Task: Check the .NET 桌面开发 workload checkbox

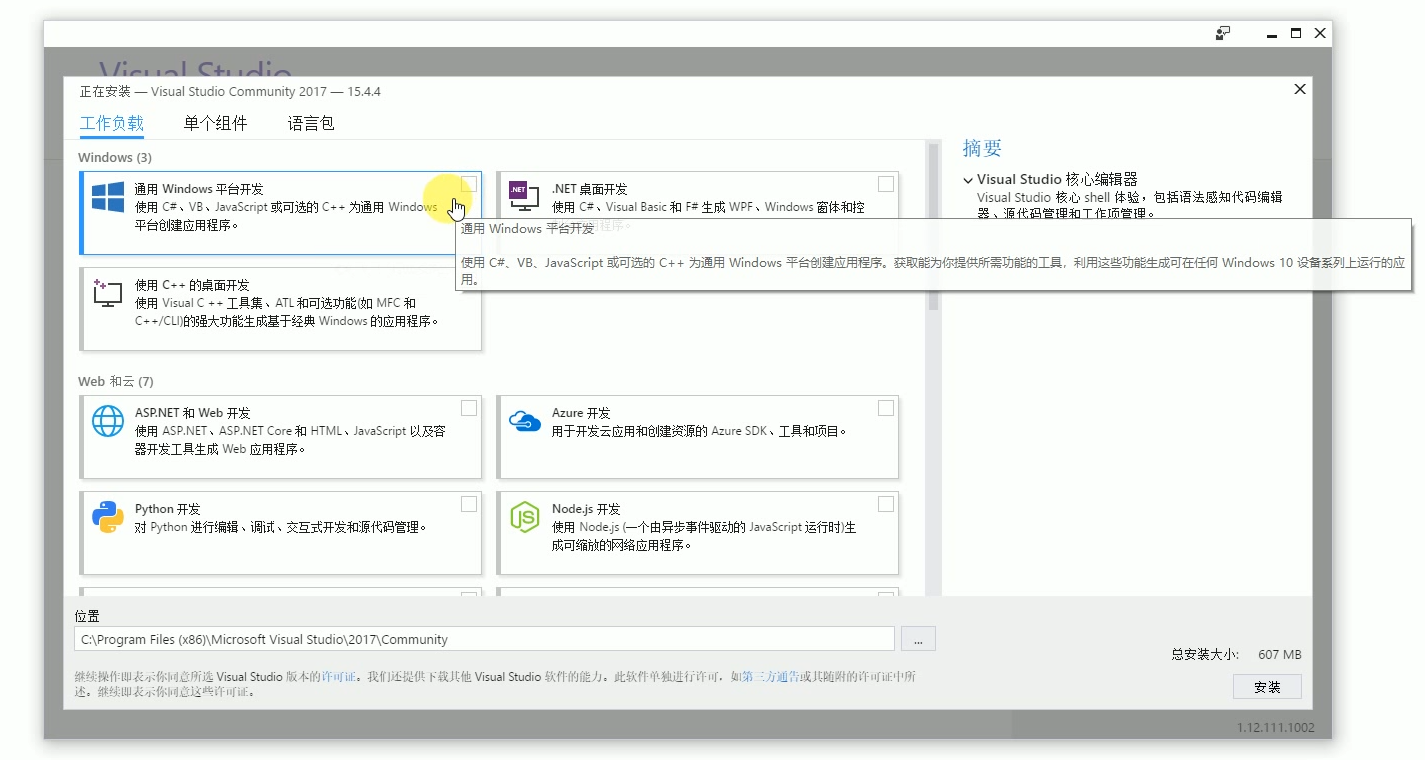Action: [885, 184]
